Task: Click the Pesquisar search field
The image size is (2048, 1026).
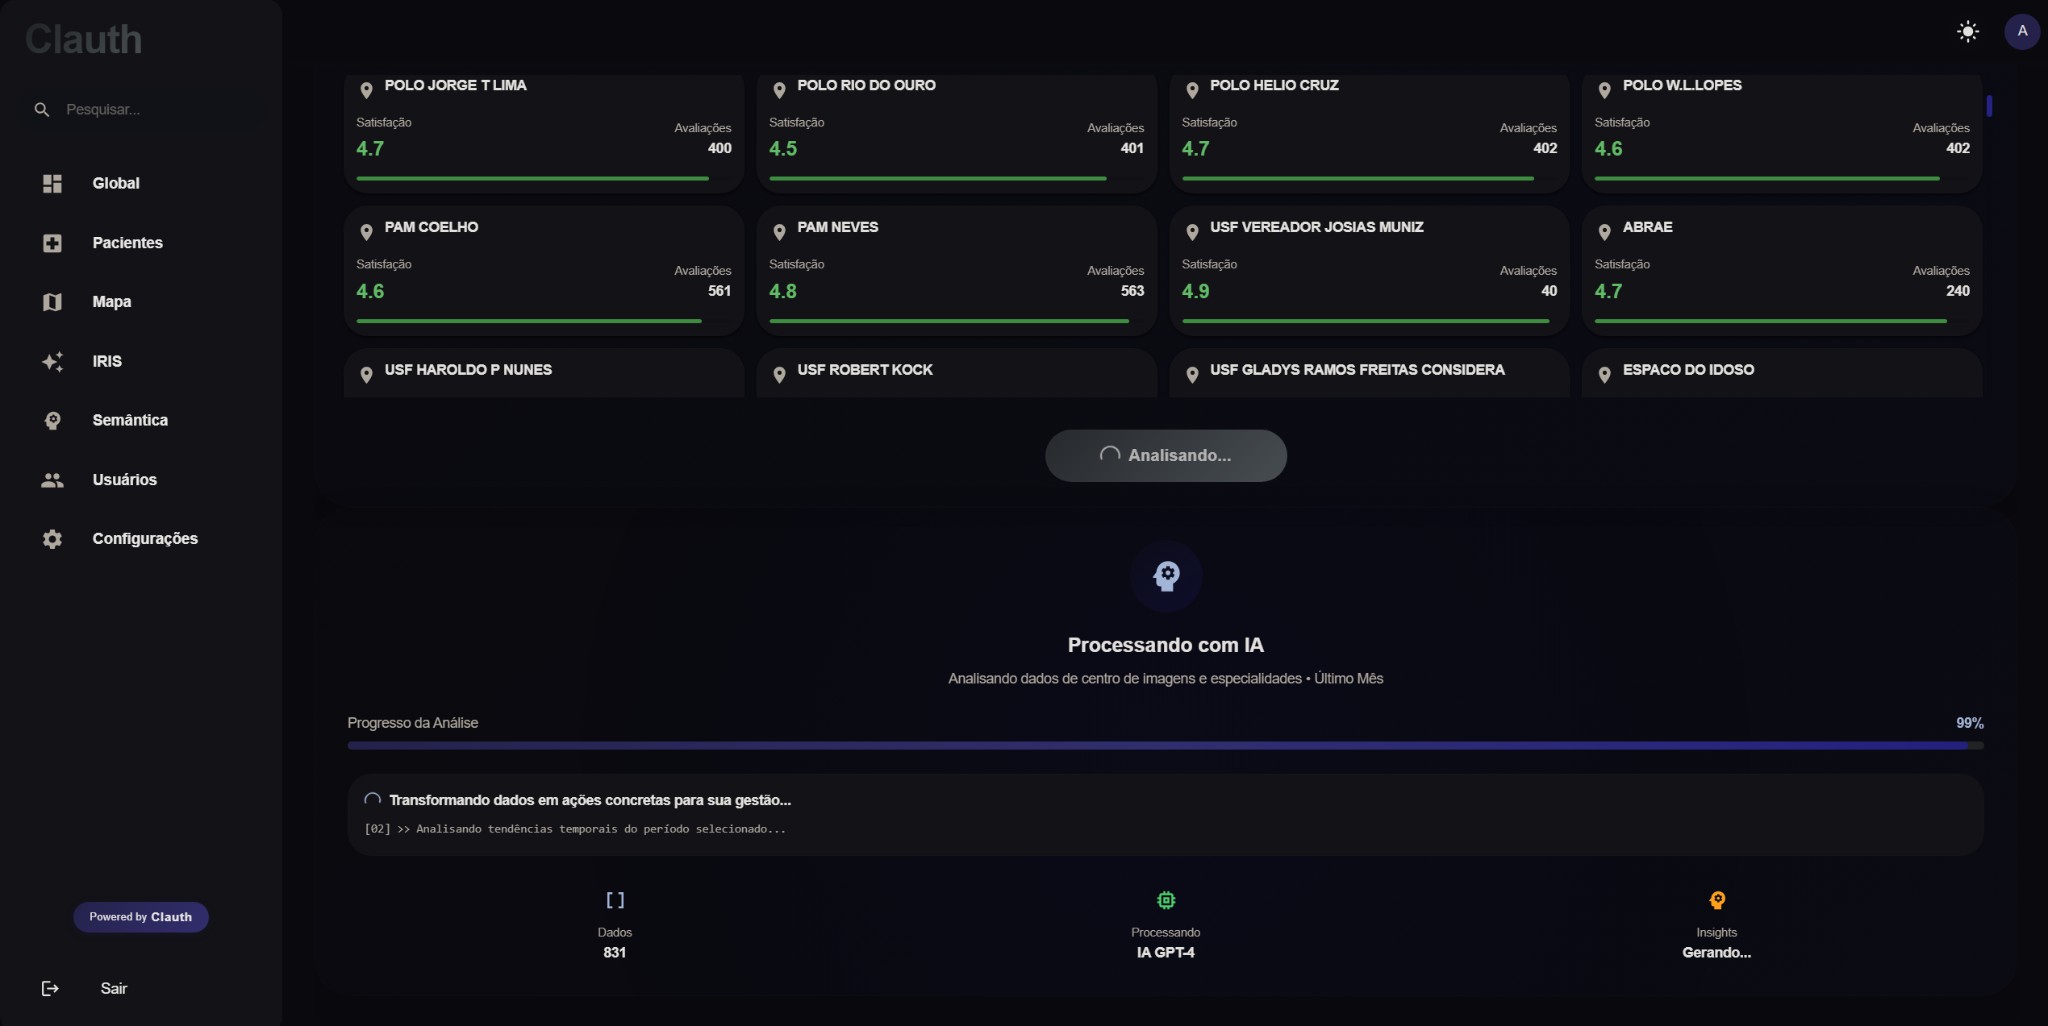Action: click(x=150, y=110)
